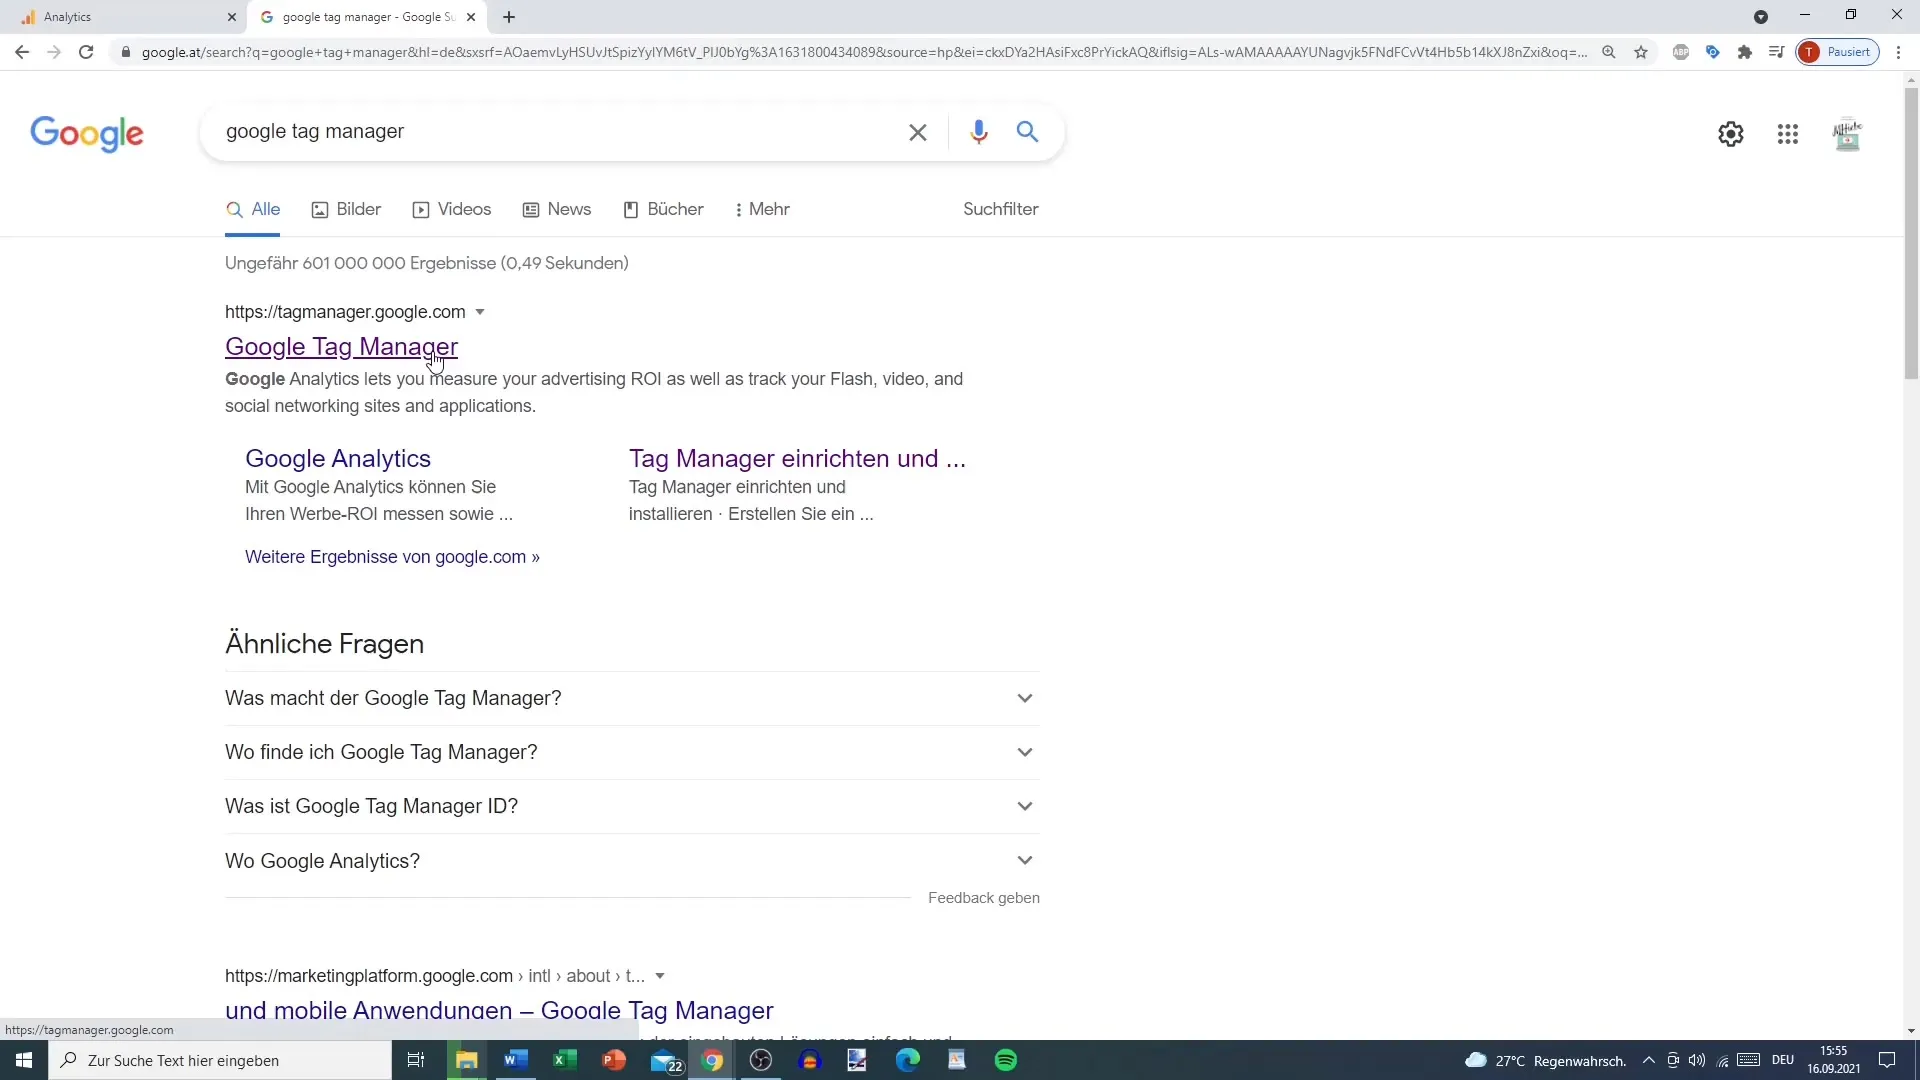Open the Google Tag Manager result link
Screen dimensions: 1920x1080
341,346
